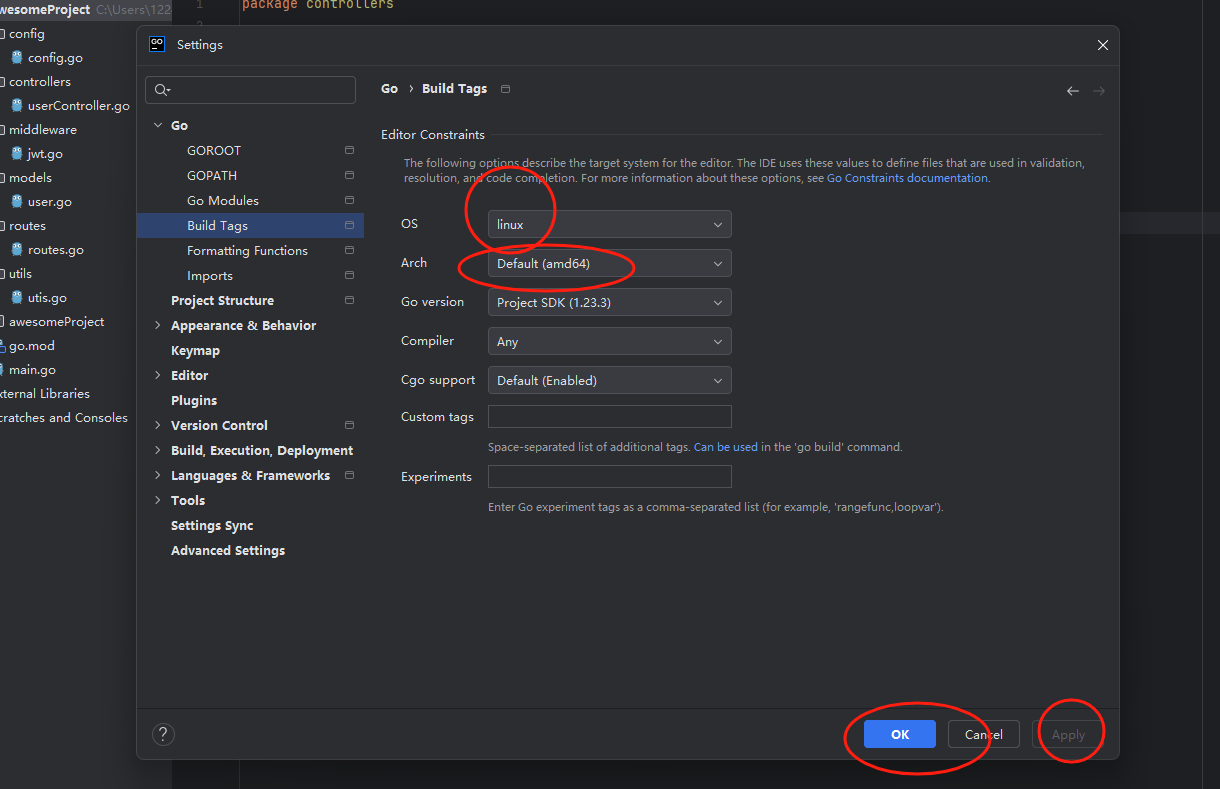Select Go Modules in settings tree
1220x789 pixels.
223,201
